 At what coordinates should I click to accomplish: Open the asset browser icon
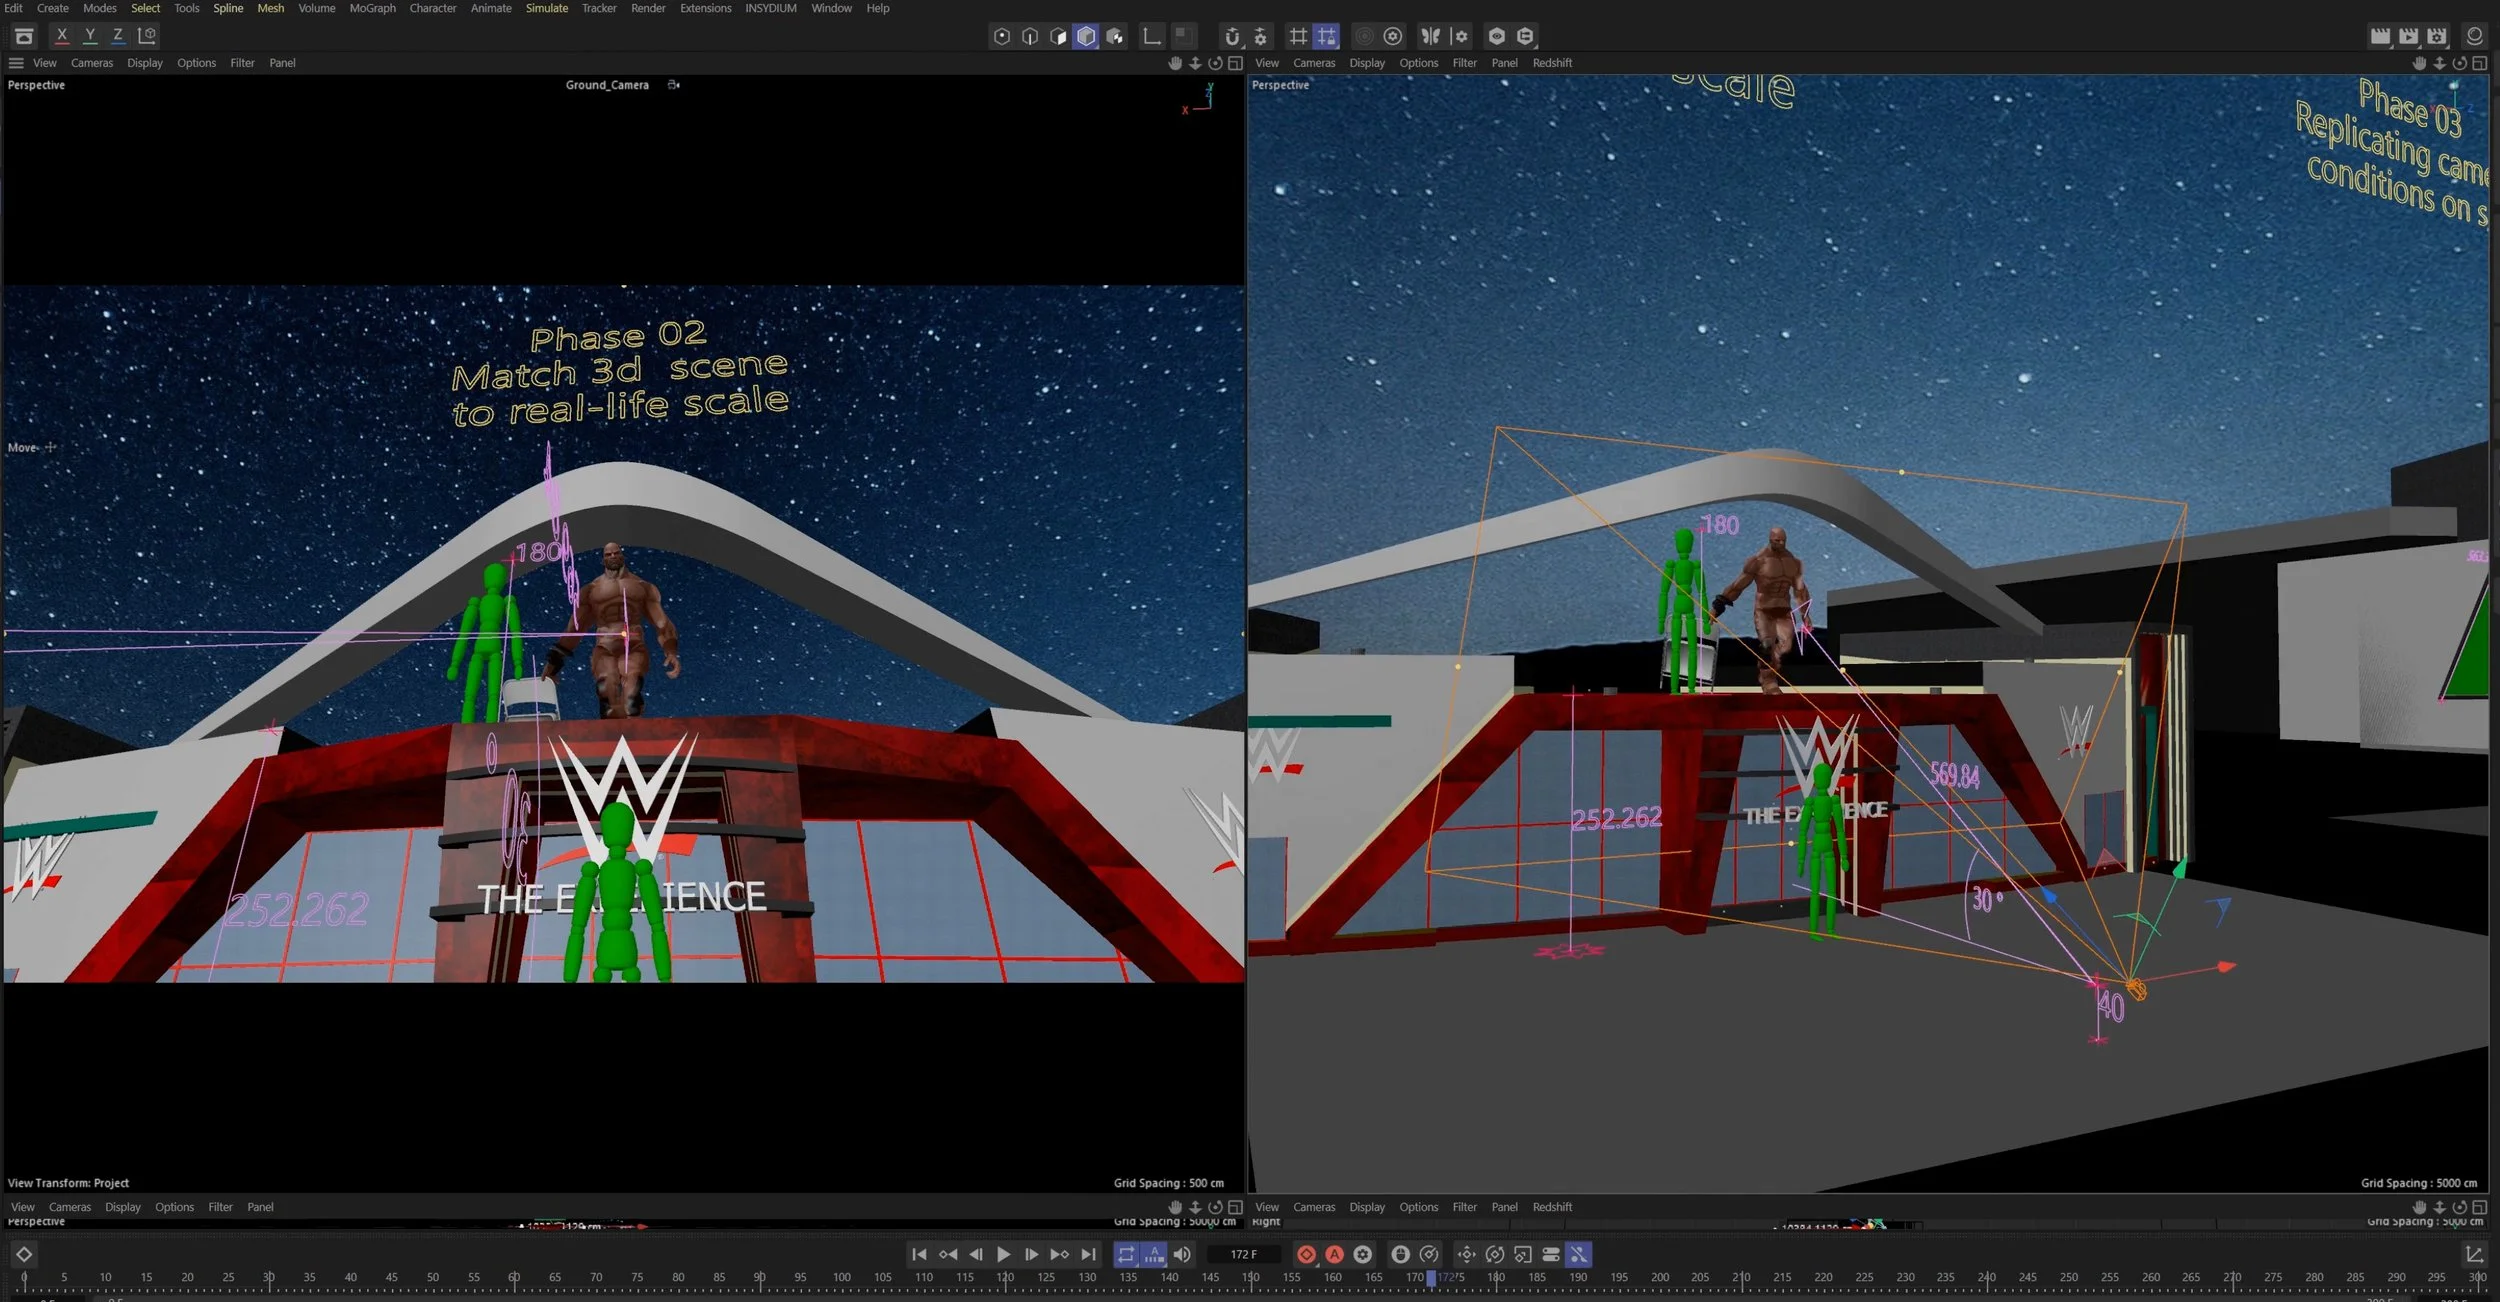[24, 36]
